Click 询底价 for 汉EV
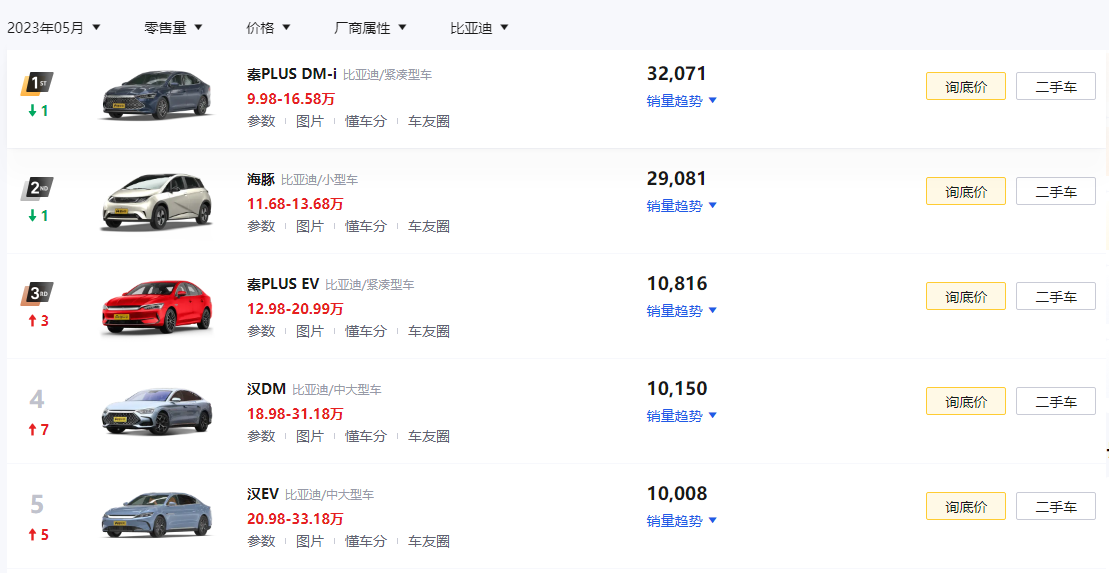 (x=965, y=506)
